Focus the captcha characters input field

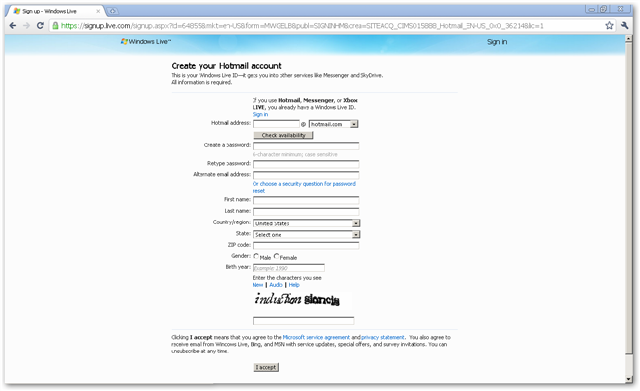point(303,321)
